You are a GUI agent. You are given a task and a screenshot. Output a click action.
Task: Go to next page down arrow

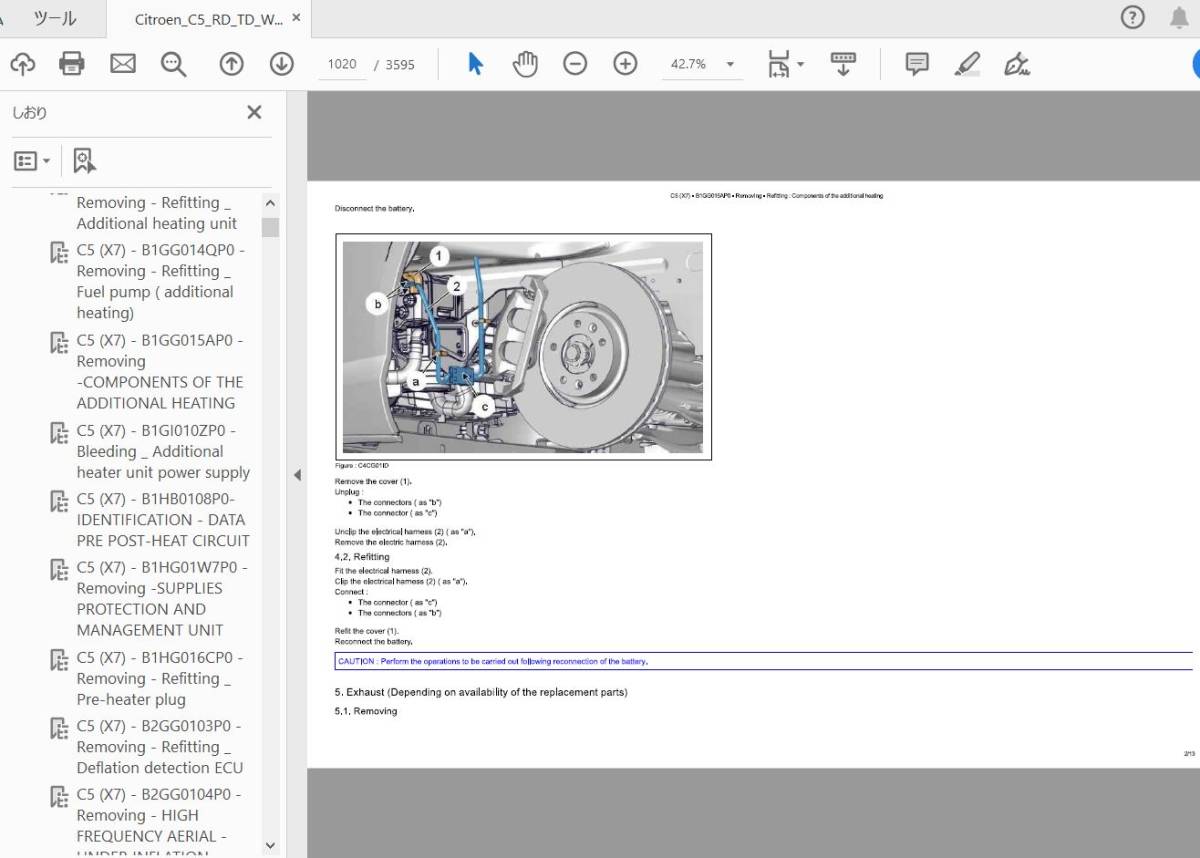[x=282, y=64]
